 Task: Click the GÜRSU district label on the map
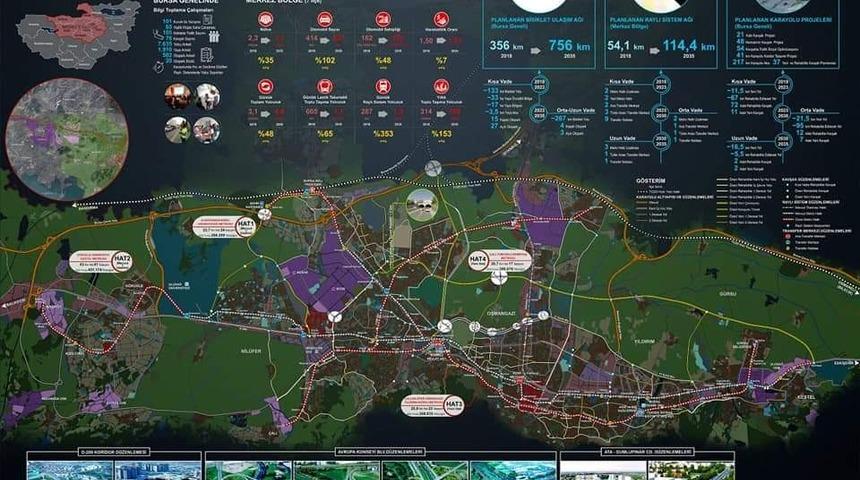pyautogui.click(x=728, y=294)
